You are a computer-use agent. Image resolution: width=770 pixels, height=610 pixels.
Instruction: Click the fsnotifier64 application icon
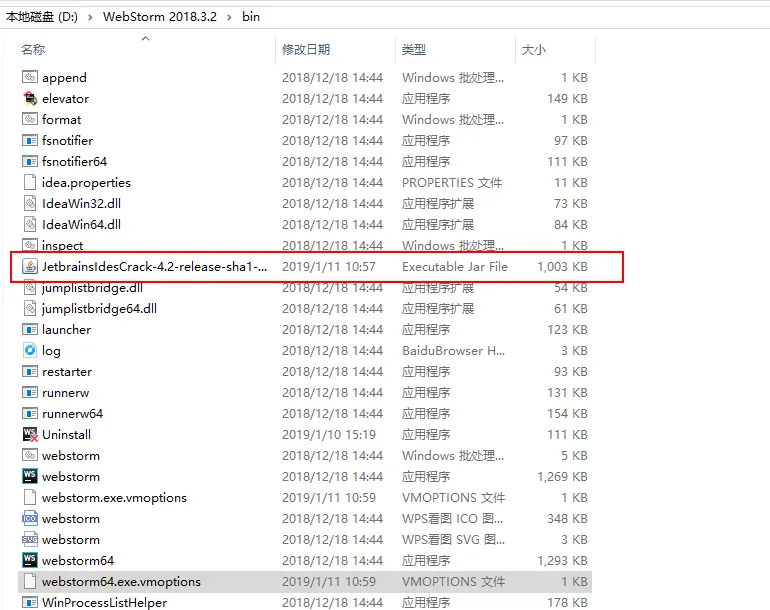(30, 161)
